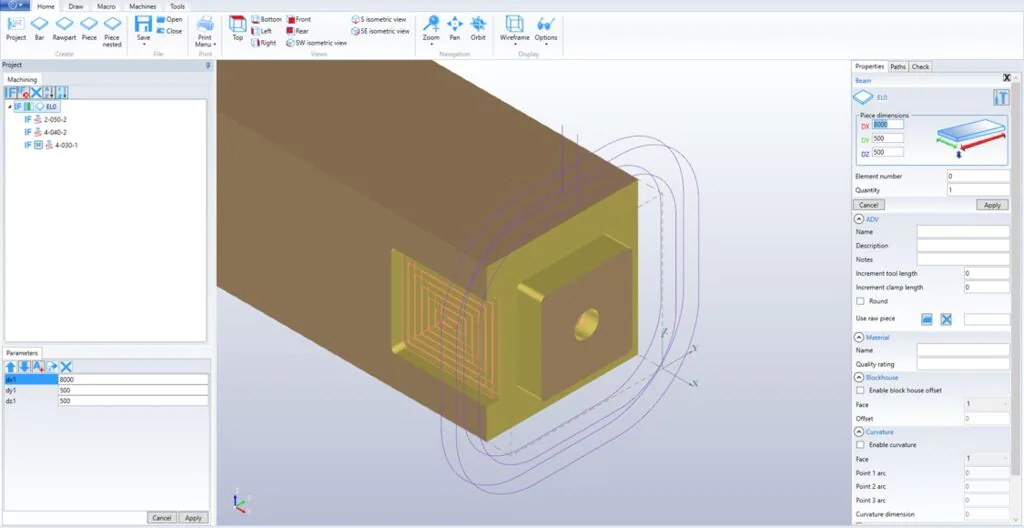Image resolution: width=1024 pixels, height=528 pixels.
Task: Click the Piece nested icon
Action: pyautogui.click(x=112, y=28)
